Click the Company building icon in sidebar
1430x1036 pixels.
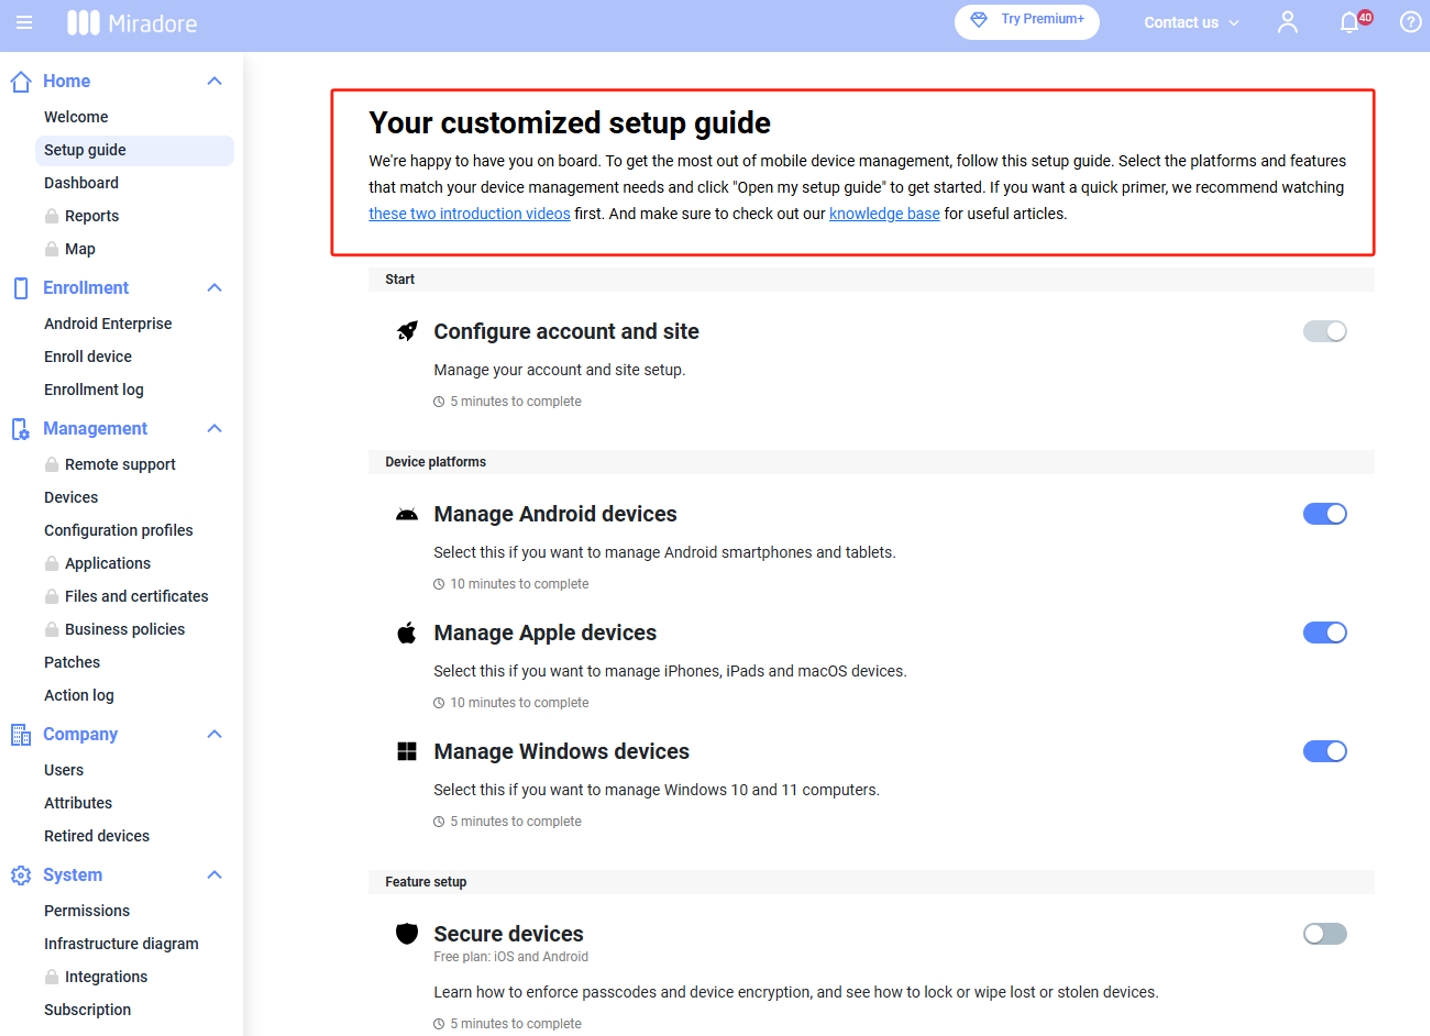[21, 735]
